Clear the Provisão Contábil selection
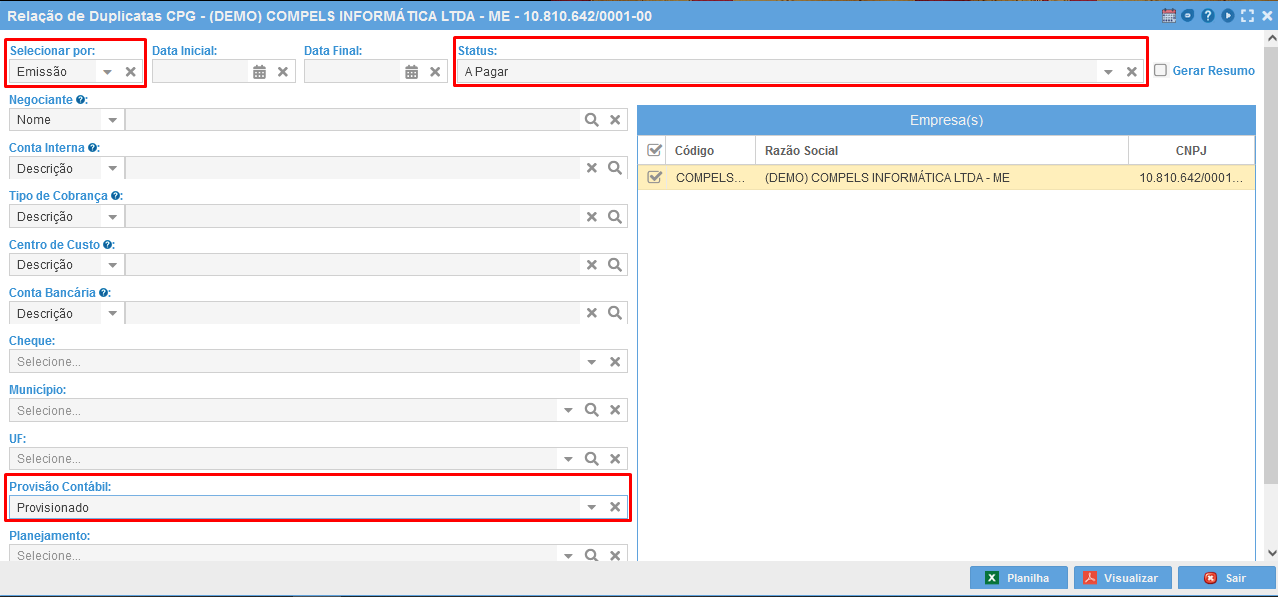The width and height of the screenshot is (1278, 597). pos(616,507)
